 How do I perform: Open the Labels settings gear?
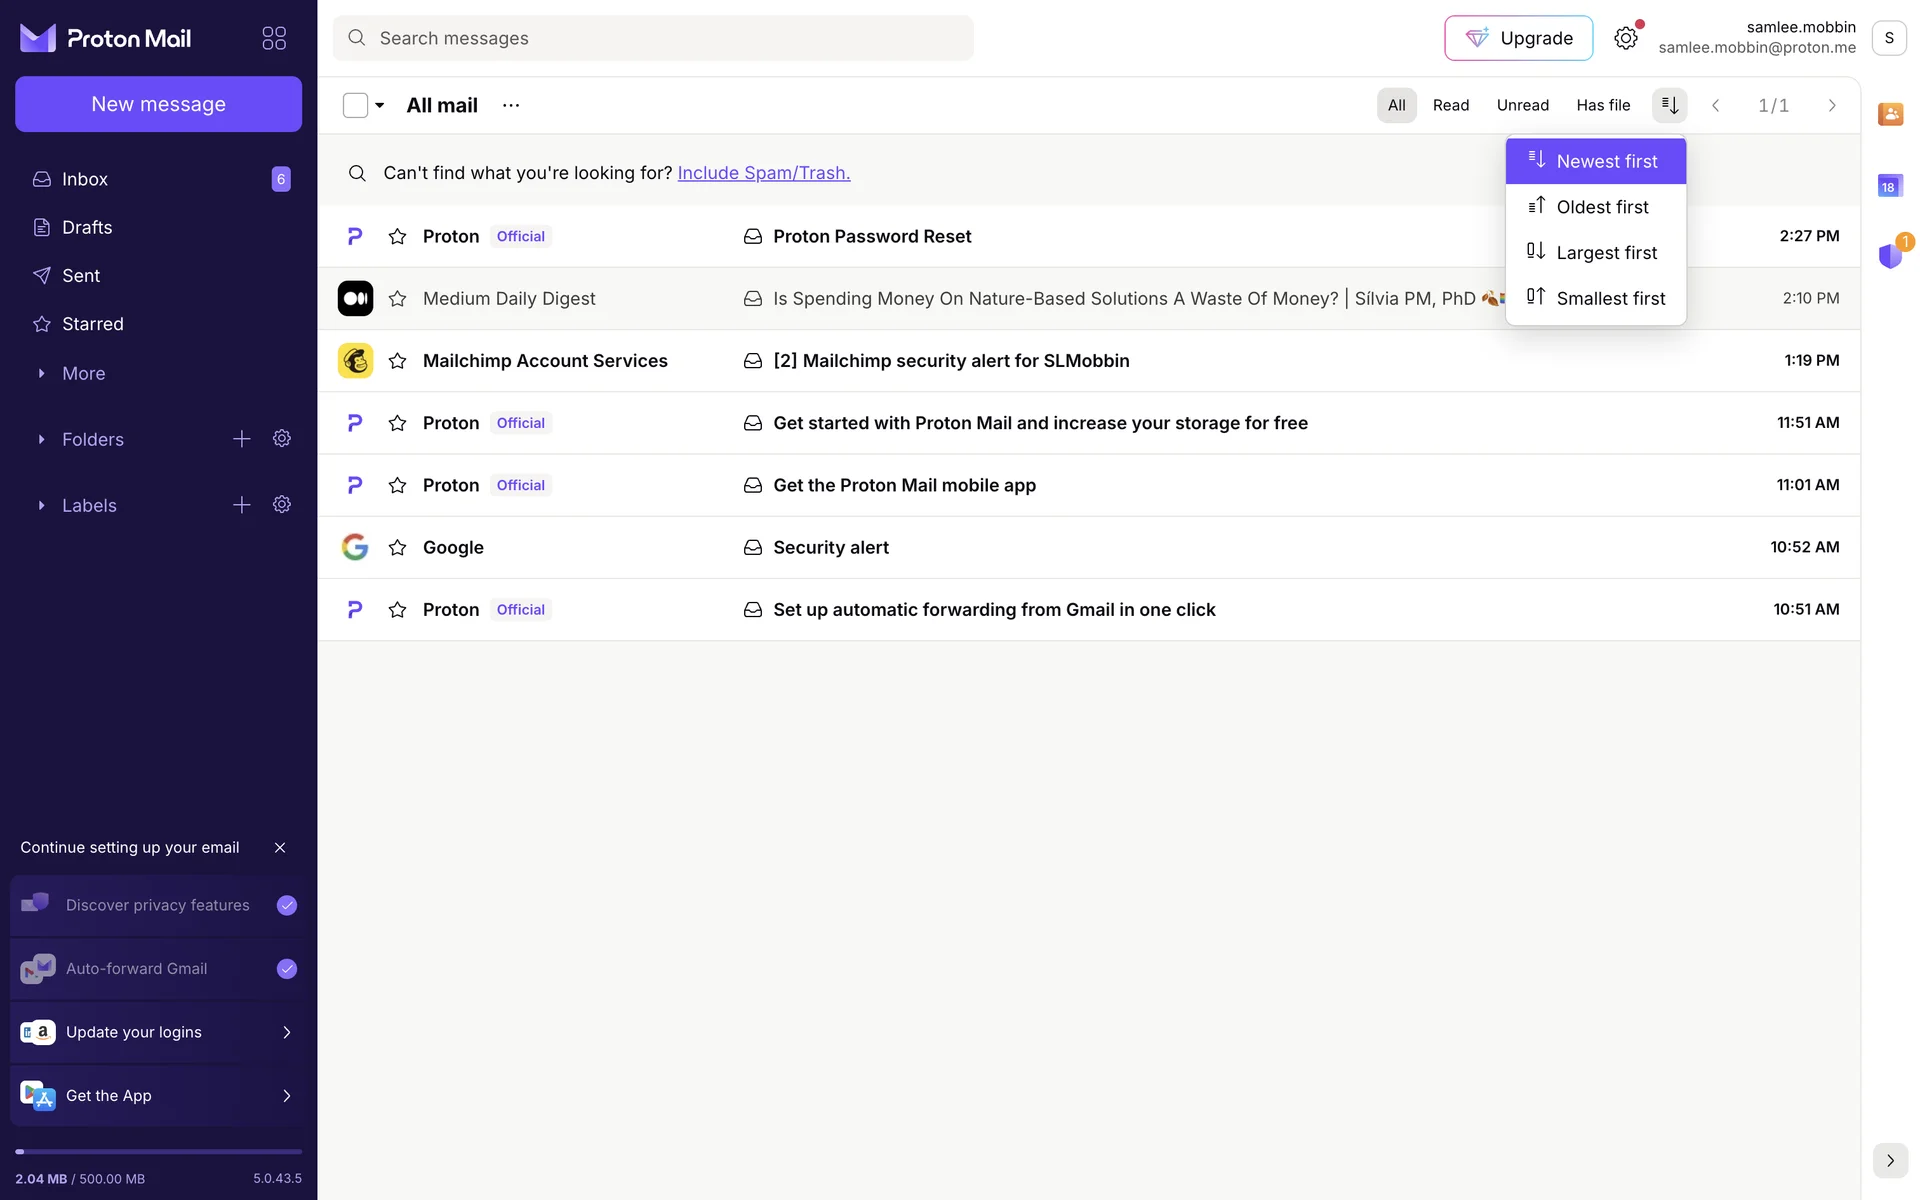282,505
